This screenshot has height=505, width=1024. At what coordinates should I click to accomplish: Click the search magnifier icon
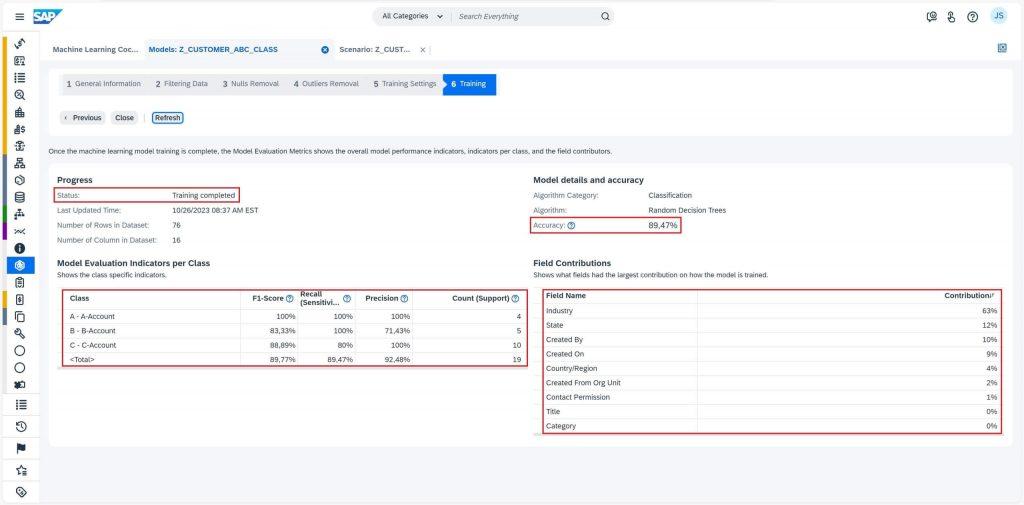605,16
